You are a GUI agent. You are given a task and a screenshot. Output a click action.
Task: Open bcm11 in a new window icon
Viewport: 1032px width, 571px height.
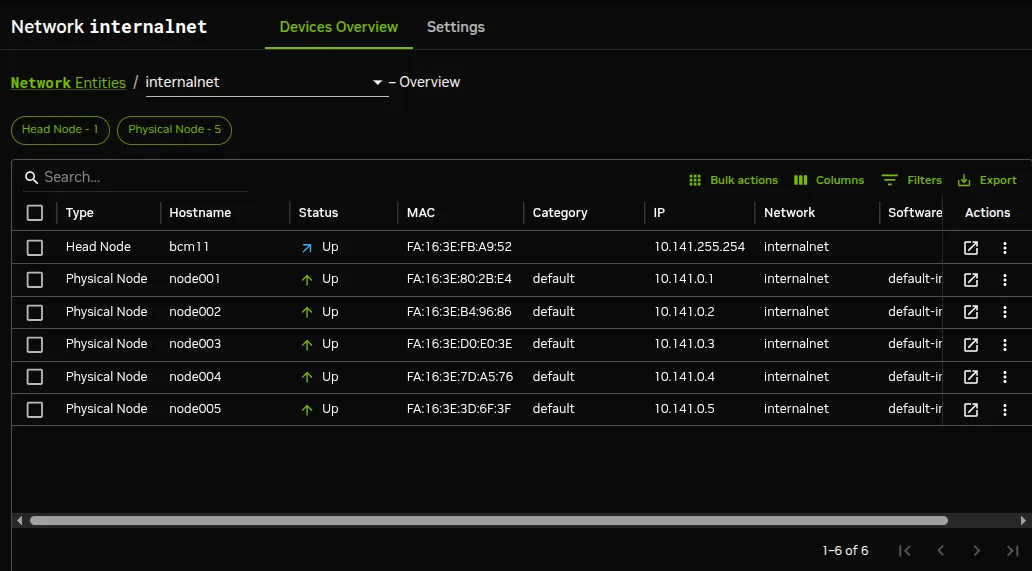(971, 247)
